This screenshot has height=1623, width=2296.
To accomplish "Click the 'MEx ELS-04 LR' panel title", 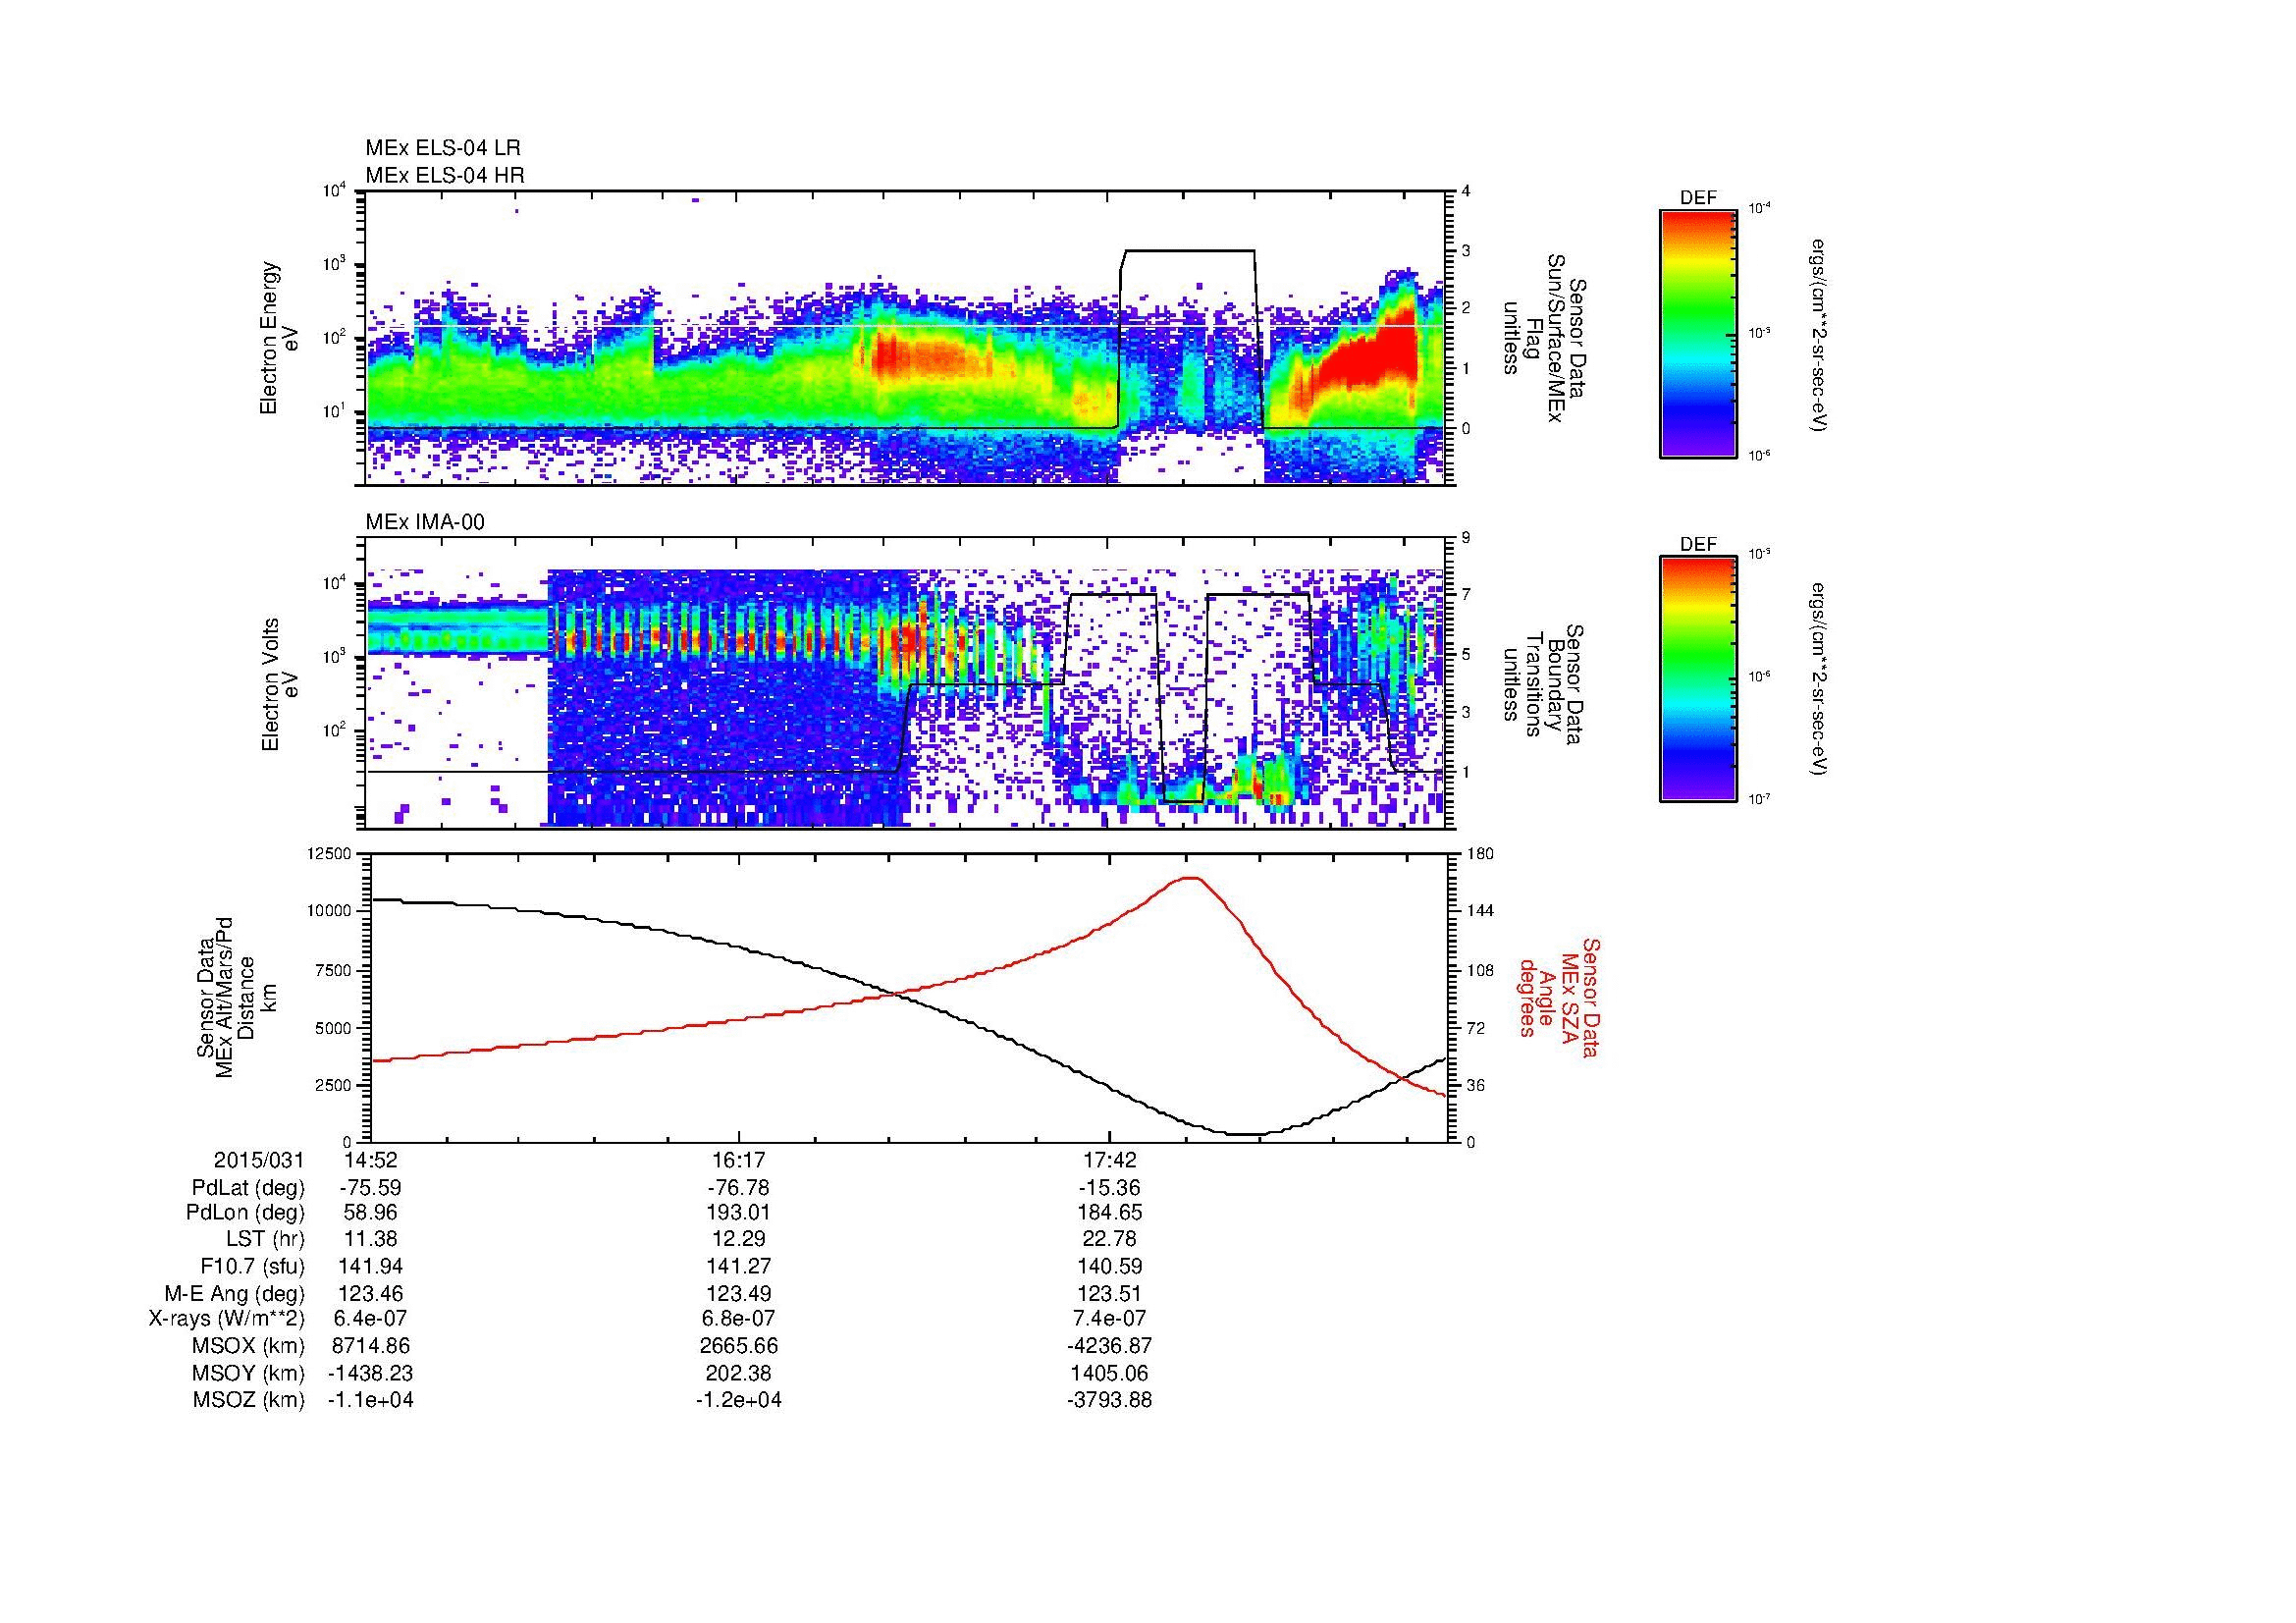I will click(443, 148).
